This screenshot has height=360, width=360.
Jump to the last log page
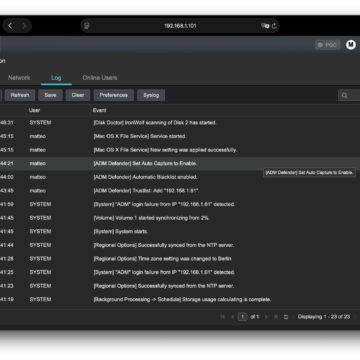coord(276,317)
